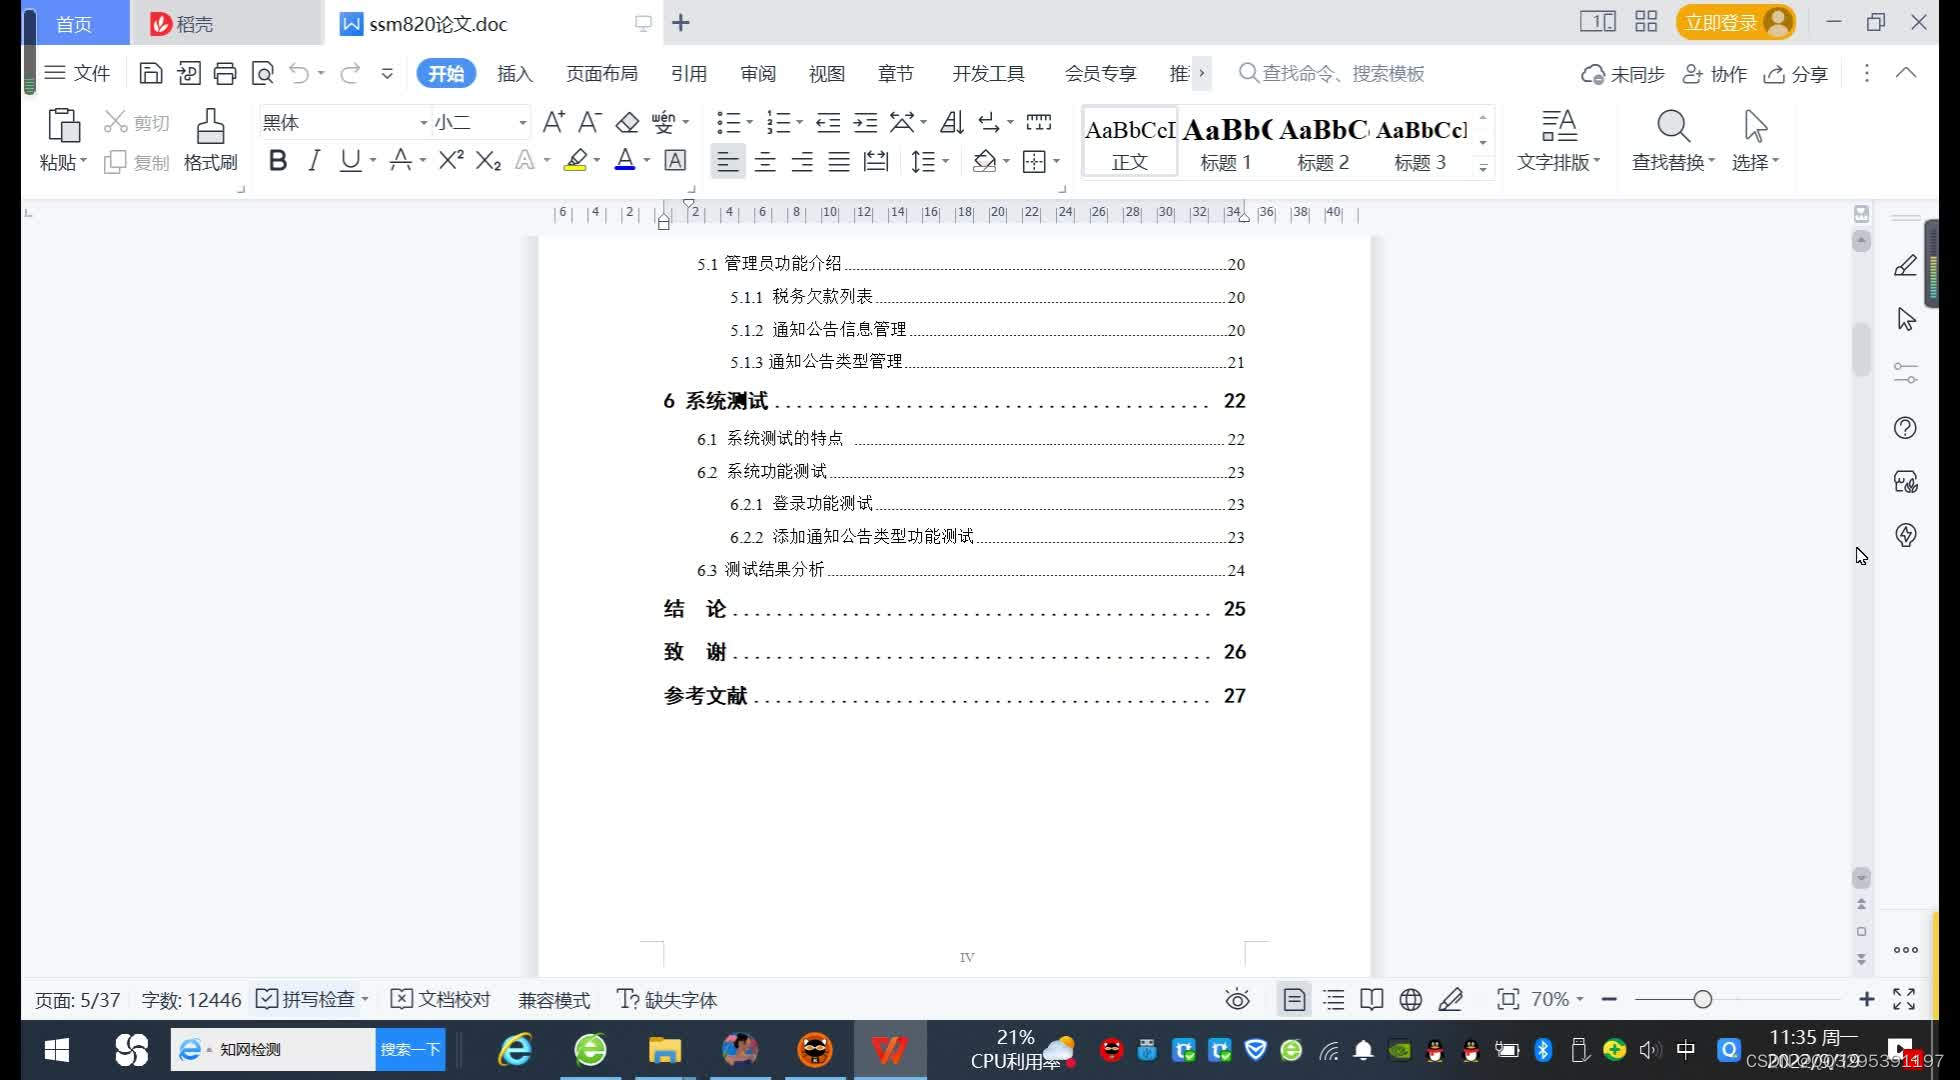Click the zoom slider handle

pyautogui.click(x=1703, y=999)
